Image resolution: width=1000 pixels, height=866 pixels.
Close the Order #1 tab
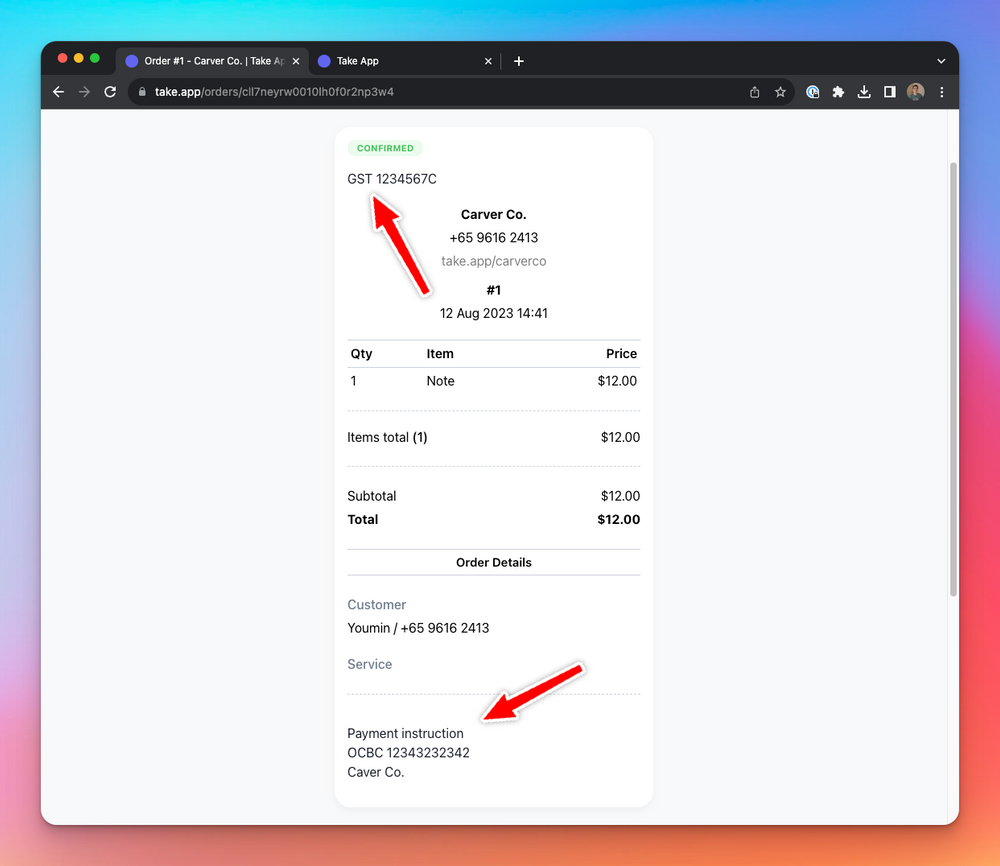(x=296, y=61)
